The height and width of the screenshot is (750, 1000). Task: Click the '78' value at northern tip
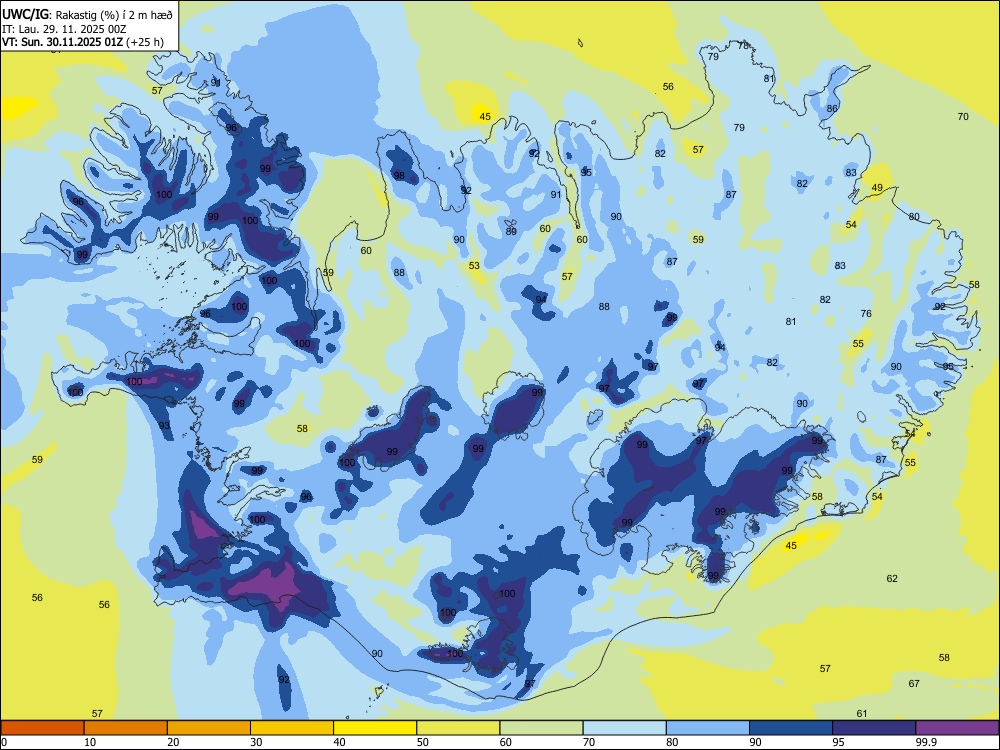click(x=743, y=45)
